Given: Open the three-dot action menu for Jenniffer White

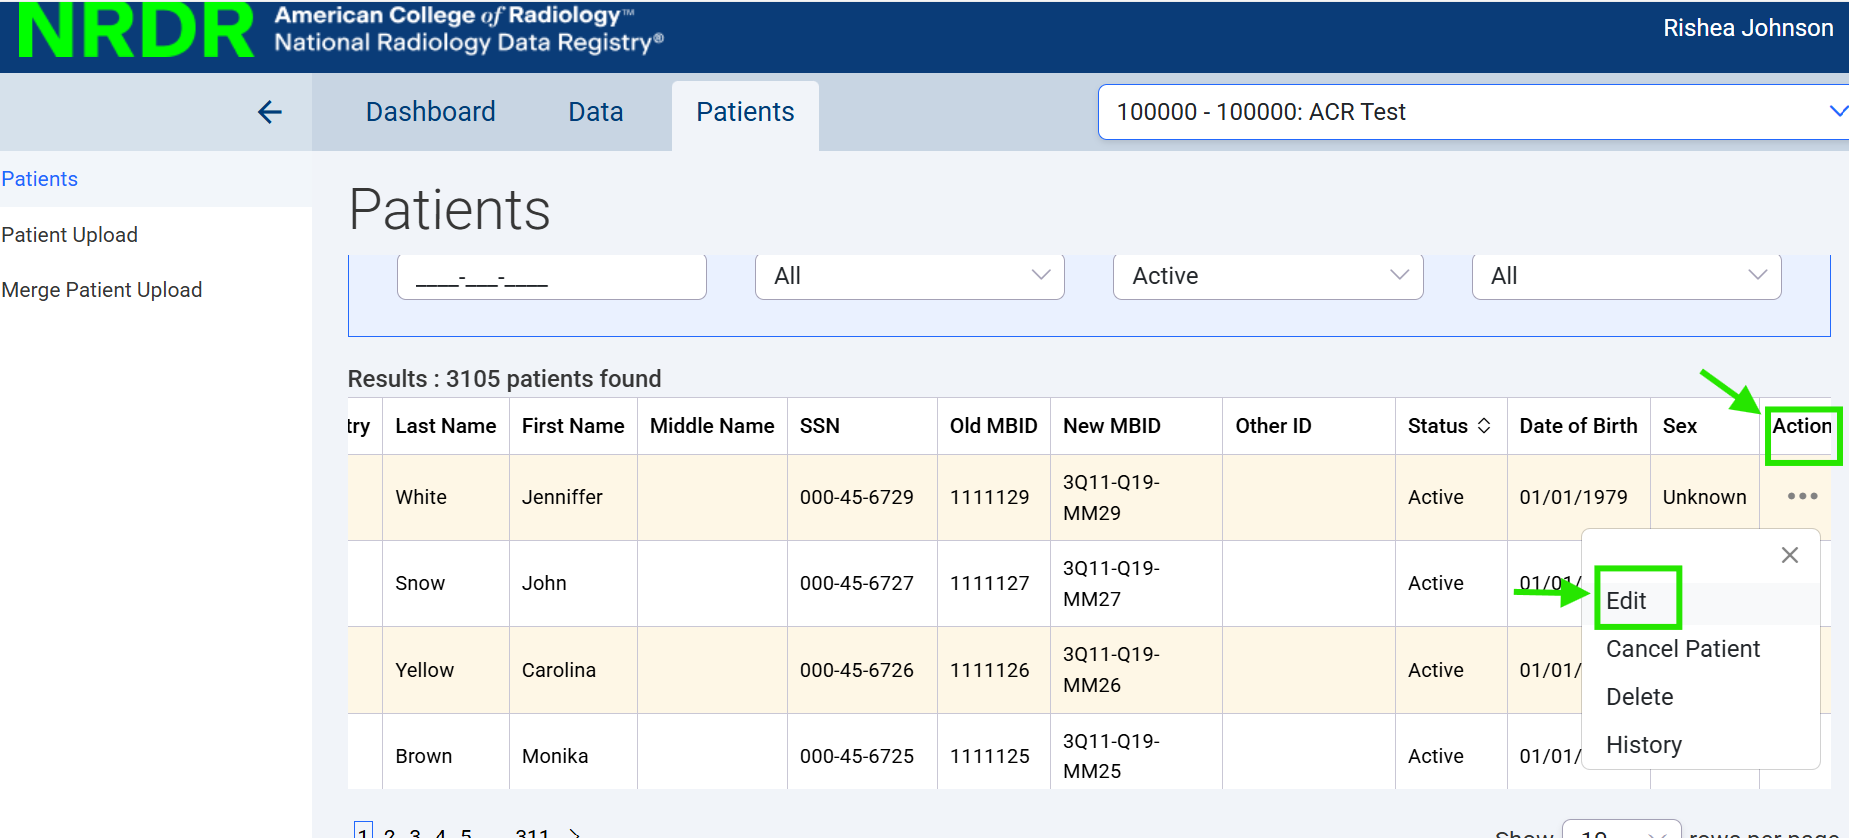Looking at the screenshot, I should (1802, 496).
